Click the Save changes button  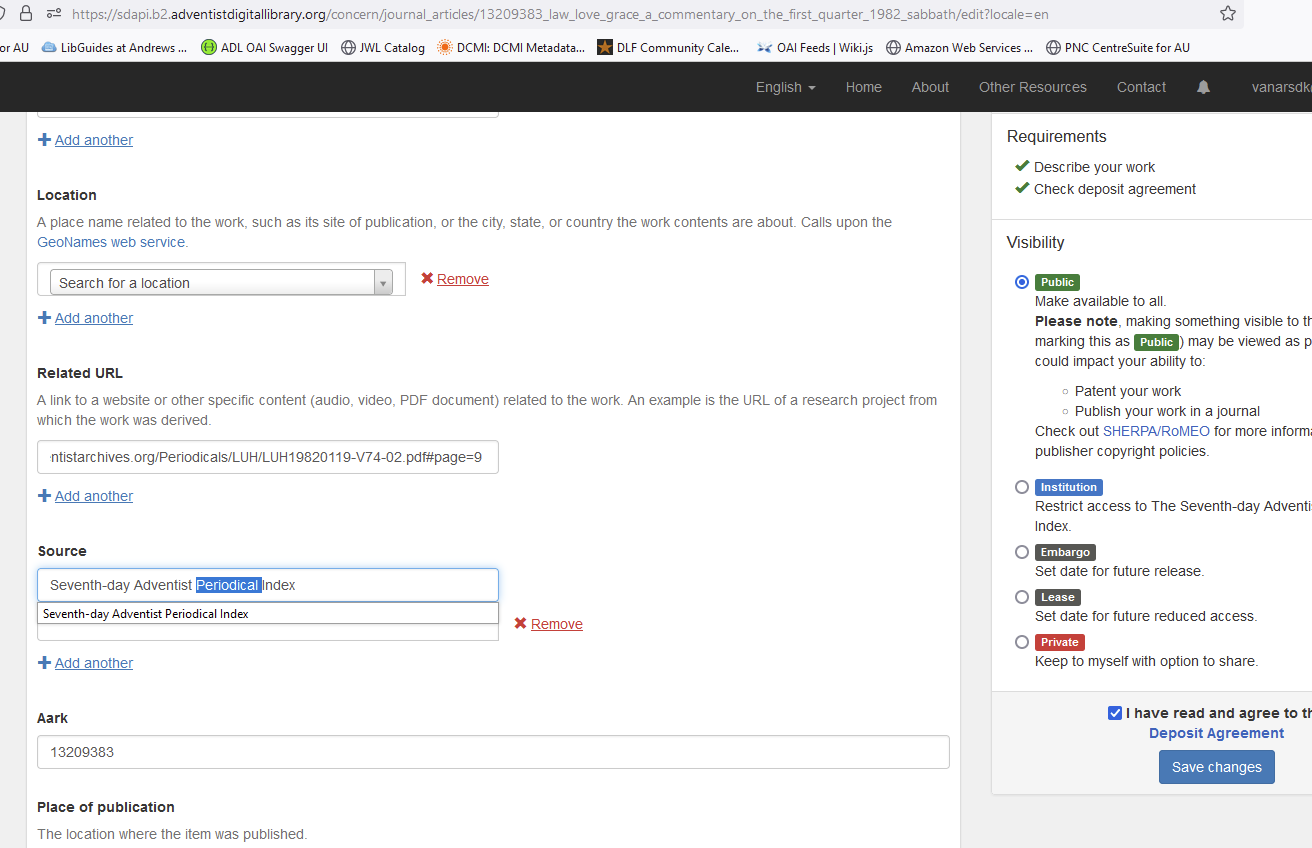[1216, 766]
